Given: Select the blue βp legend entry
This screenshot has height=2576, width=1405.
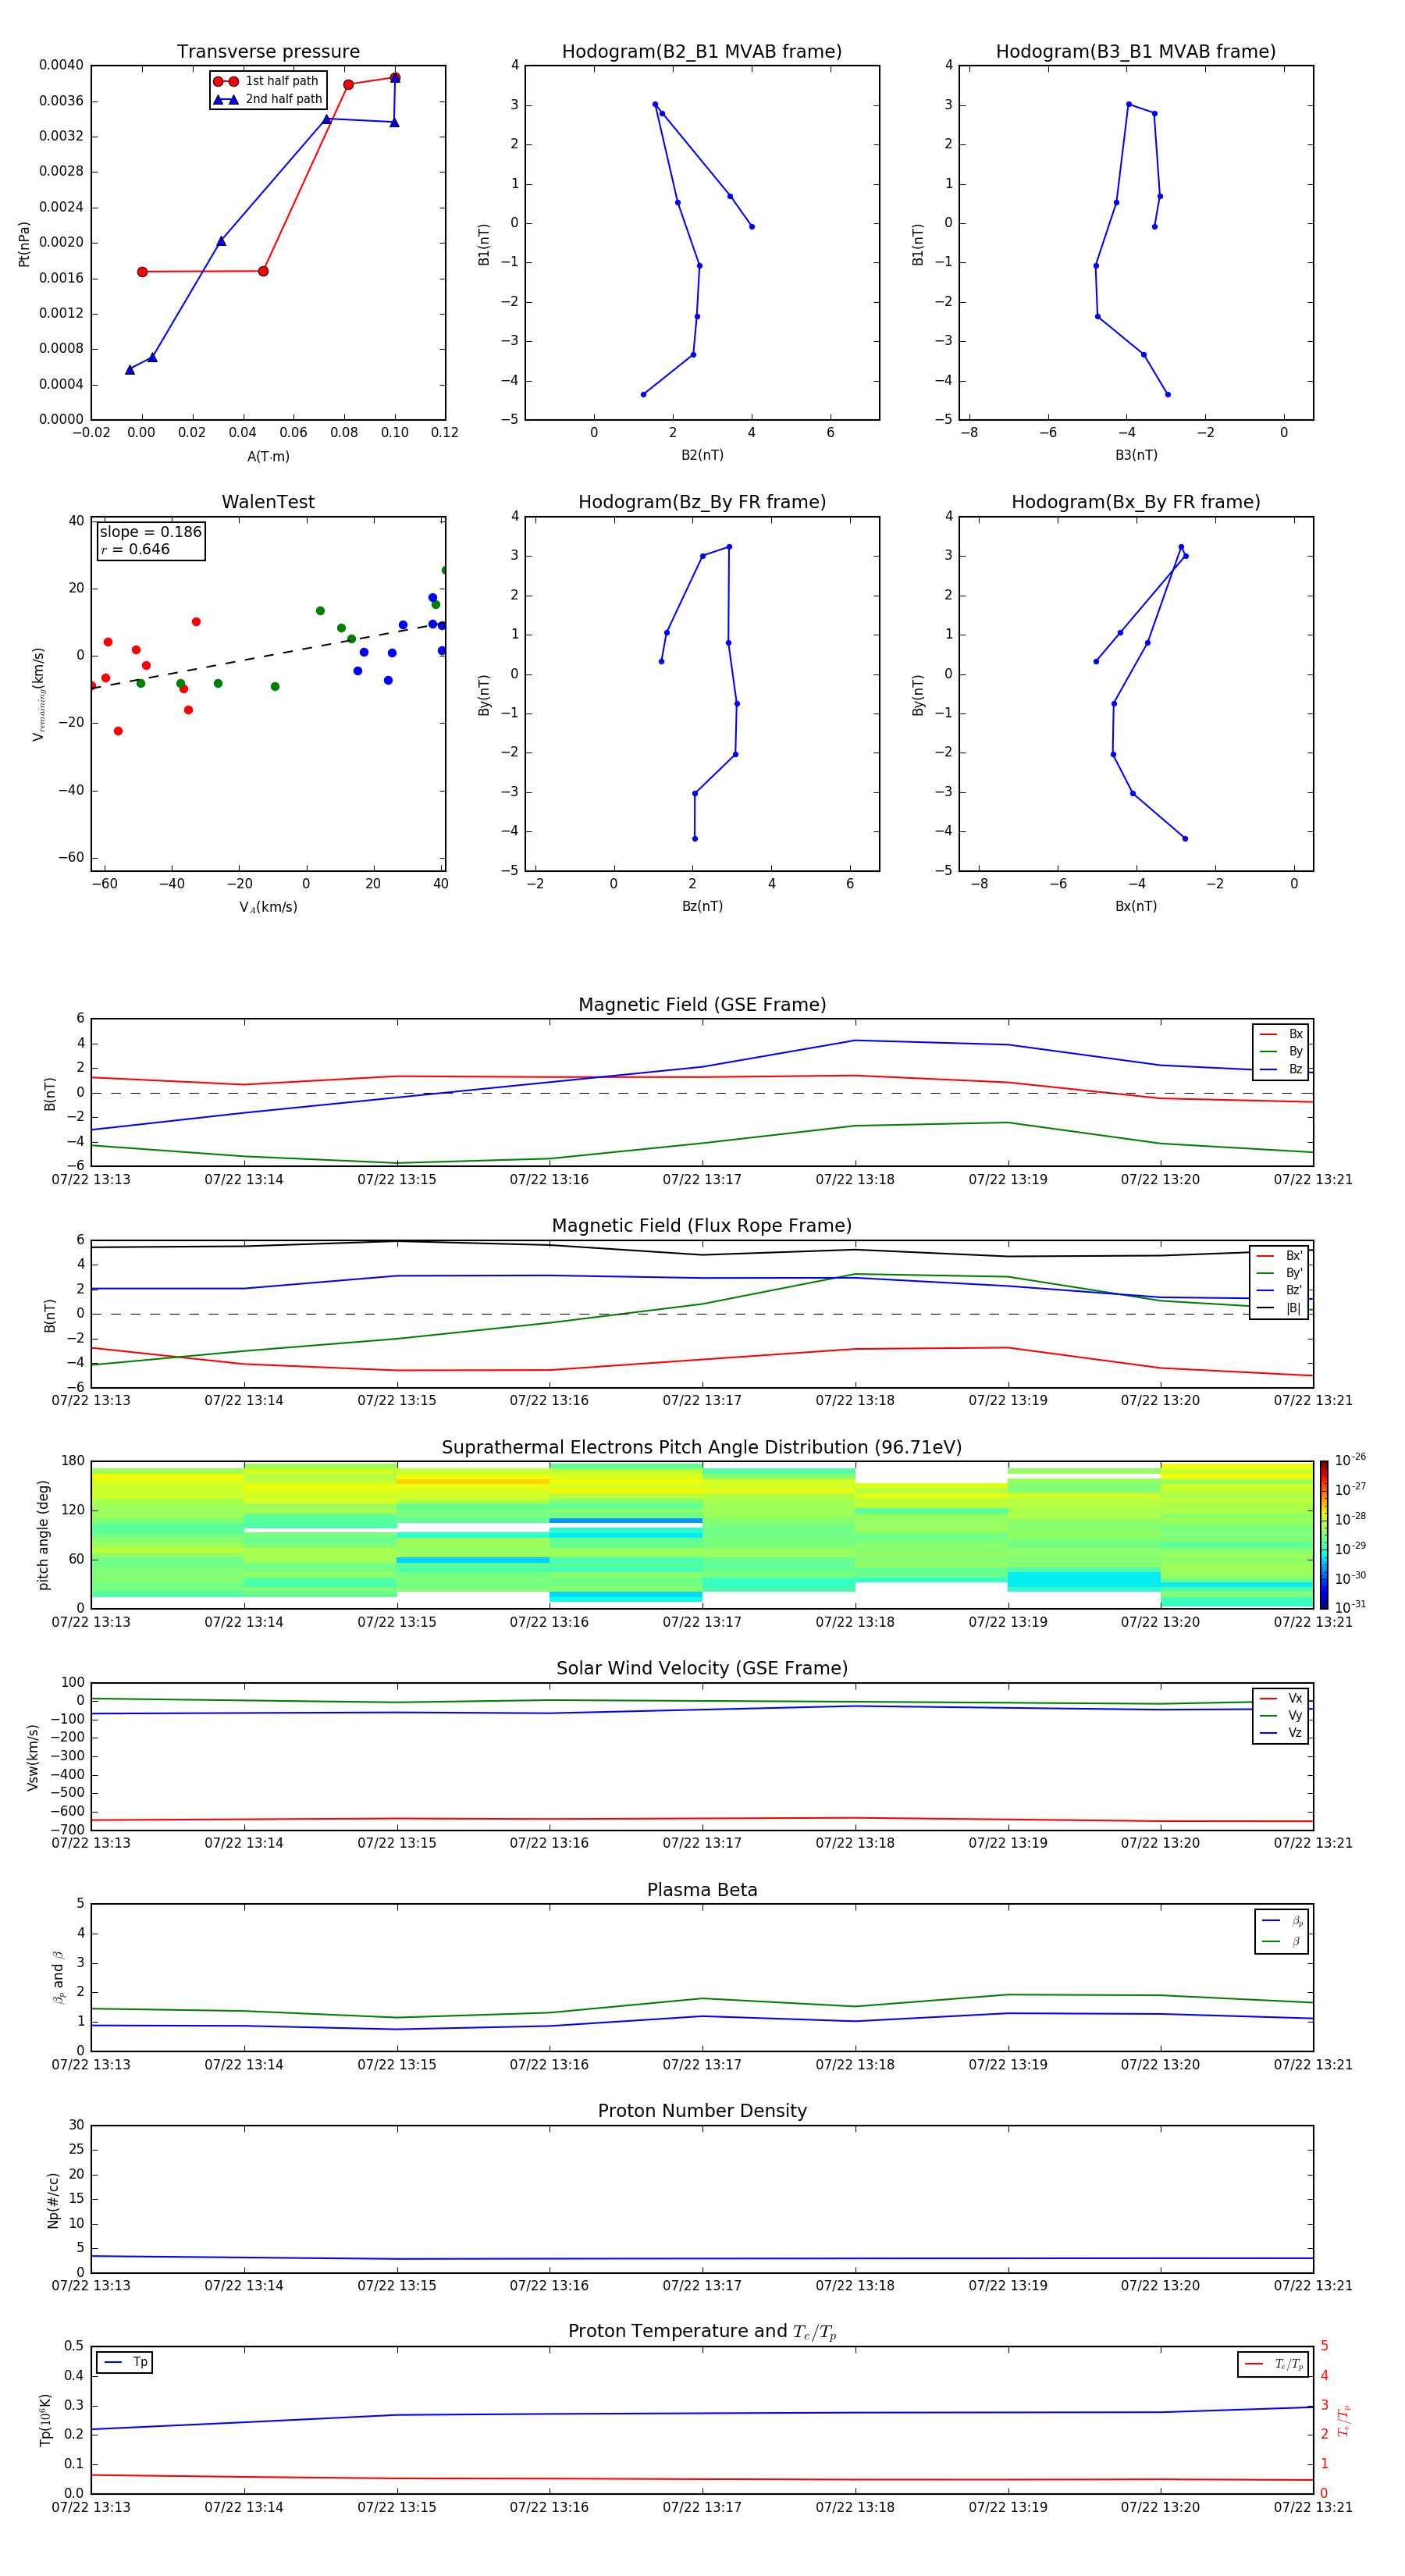Looking at the screenshot, I should [1282, 1921].
